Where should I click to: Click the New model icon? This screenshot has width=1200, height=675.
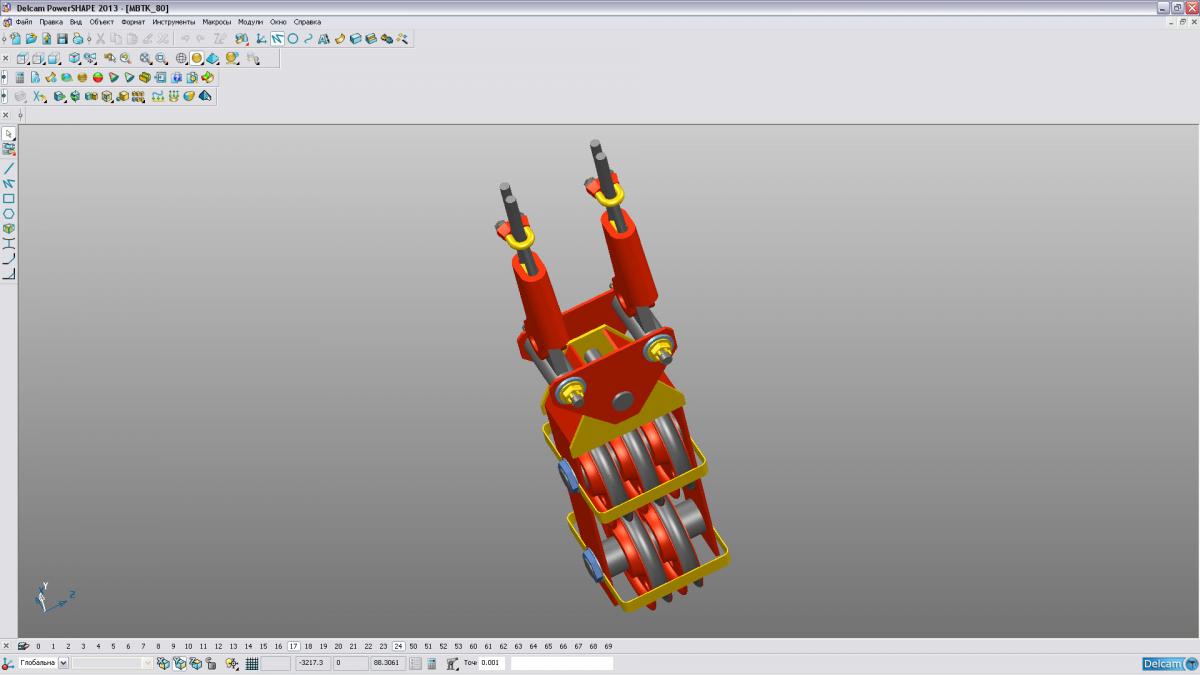(16, 38)
